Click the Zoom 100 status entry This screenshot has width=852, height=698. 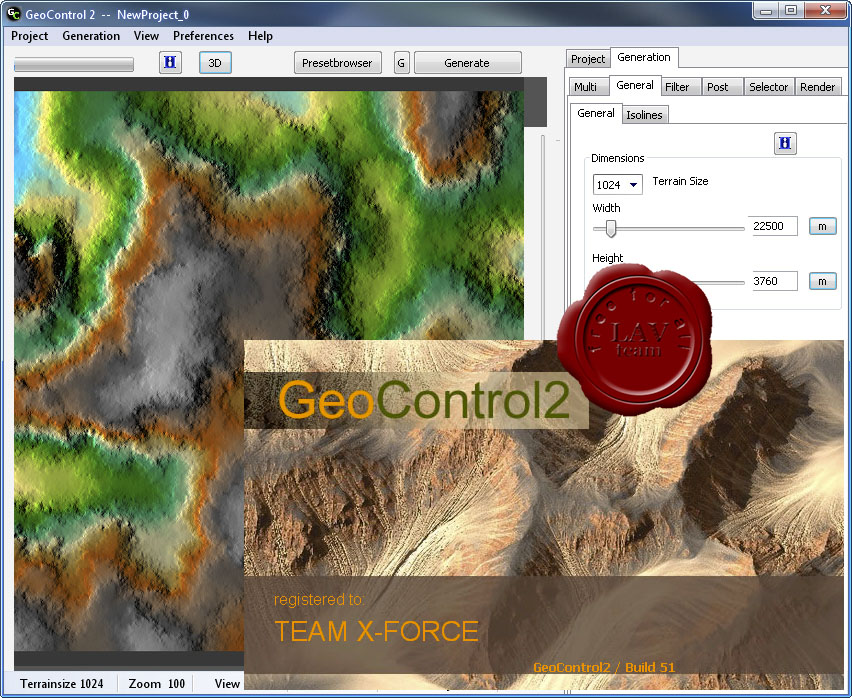point(156,683)
